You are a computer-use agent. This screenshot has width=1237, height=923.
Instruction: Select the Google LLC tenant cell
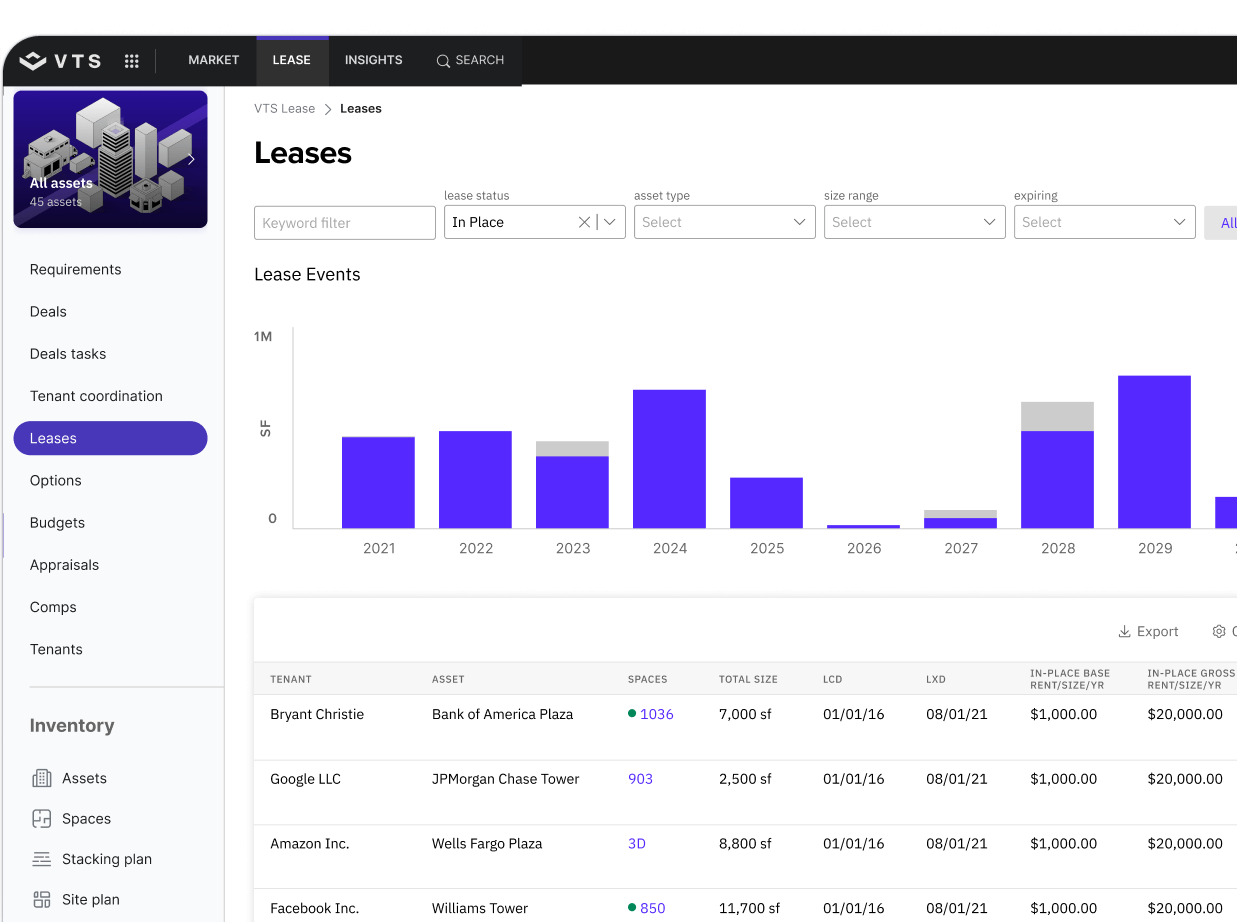pos(305,779)
